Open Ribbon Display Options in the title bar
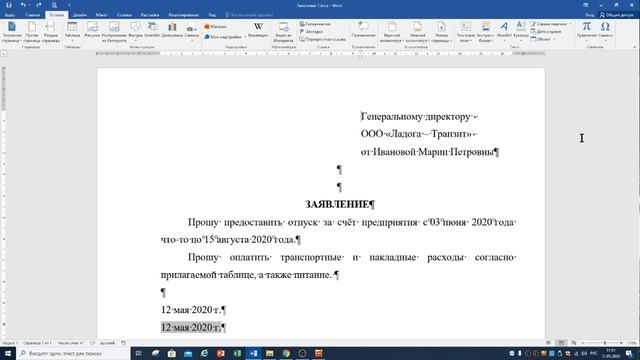640x360 pixels. click(586, 5)
